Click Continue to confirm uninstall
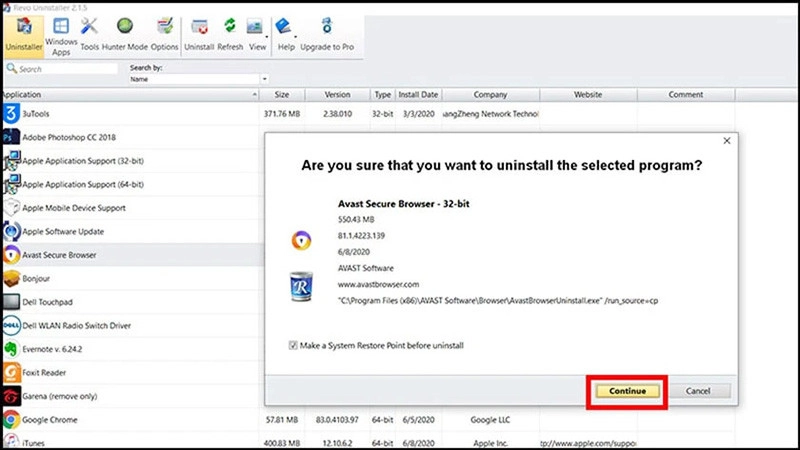800x450 pixels. (627, 391)
